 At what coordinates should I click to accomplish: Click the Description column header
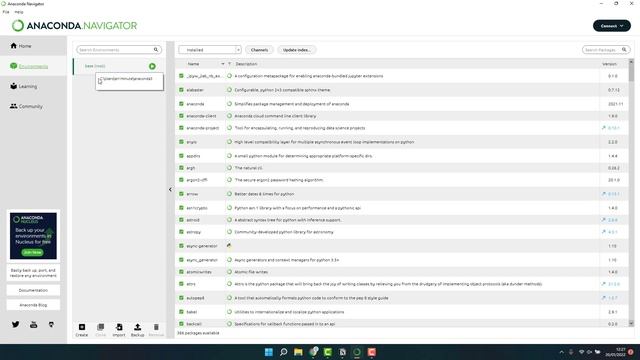[x=246, y=64]
